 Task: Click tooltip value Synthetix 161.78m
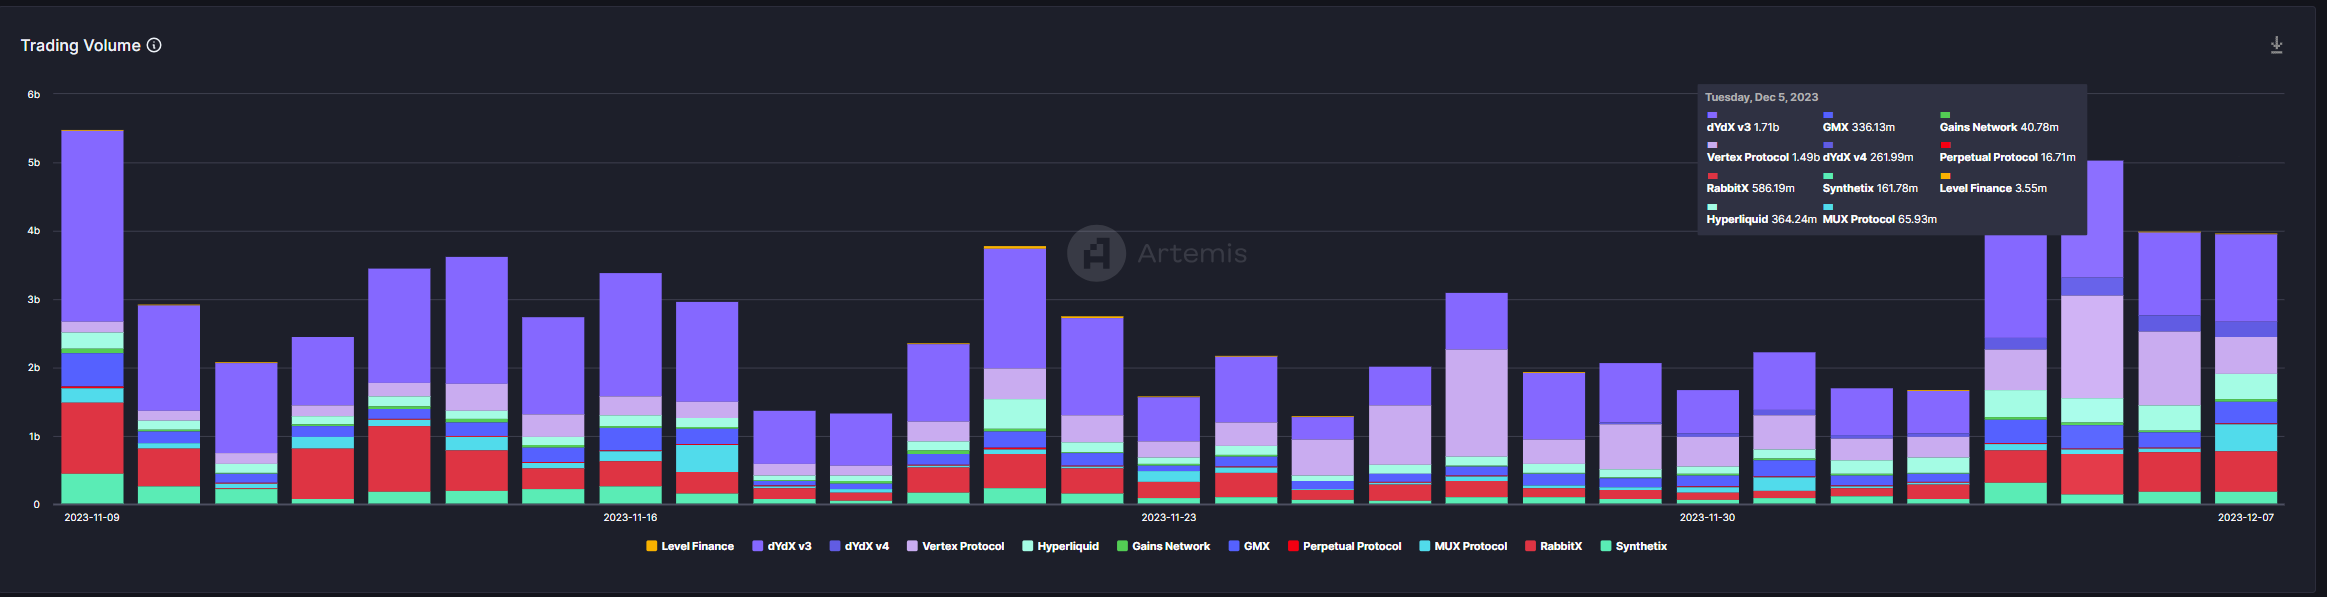1870,188
